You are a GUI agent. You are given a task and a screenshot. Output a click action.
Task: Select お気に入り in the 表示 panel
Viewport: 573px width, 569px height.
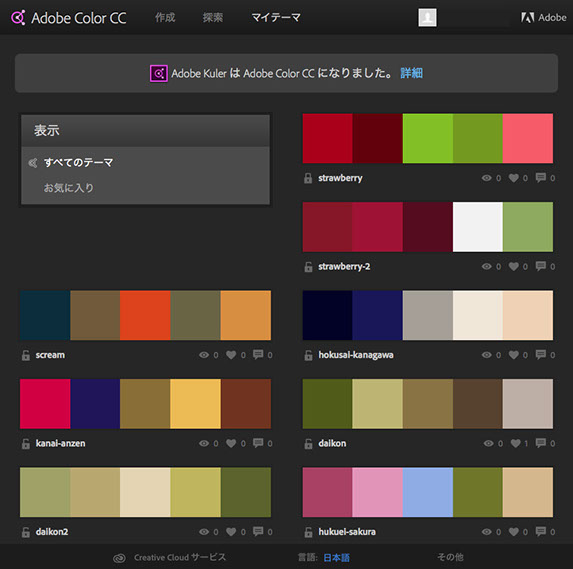(69, 188)
